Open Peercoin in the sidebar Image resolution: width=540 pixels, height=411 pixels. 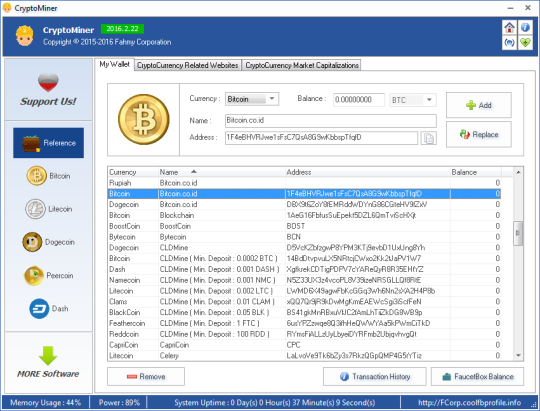click(x=49, y=276)
